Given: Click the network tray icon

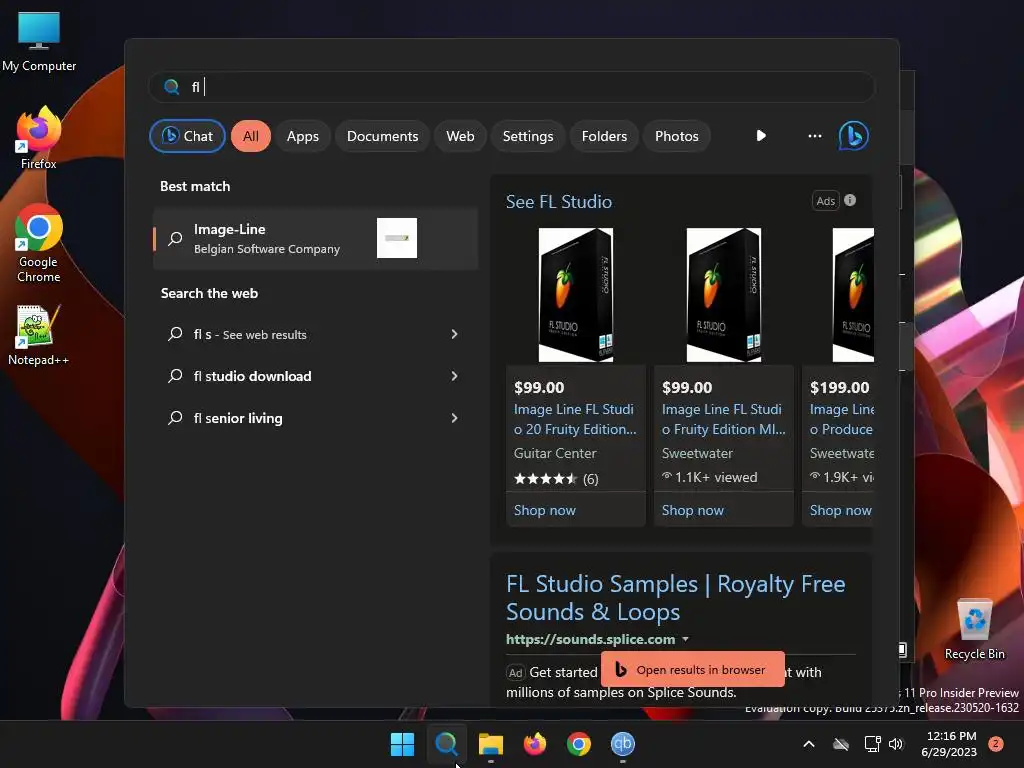Looking at the screenshot, I should [872, 744].
